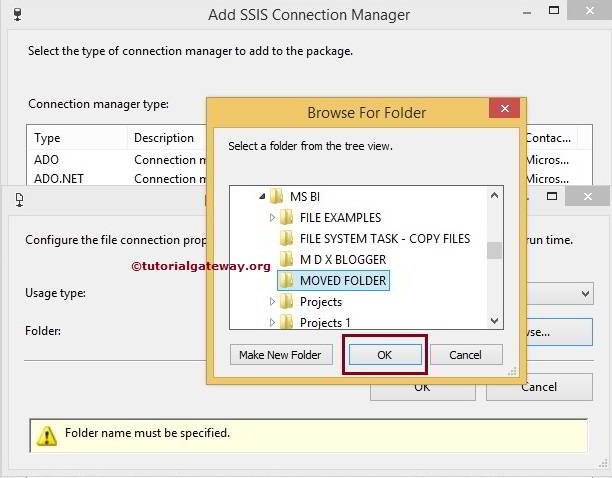Open the Usage type dropdown arrow
Screen dimensions: 612x478
pos(585,293)
